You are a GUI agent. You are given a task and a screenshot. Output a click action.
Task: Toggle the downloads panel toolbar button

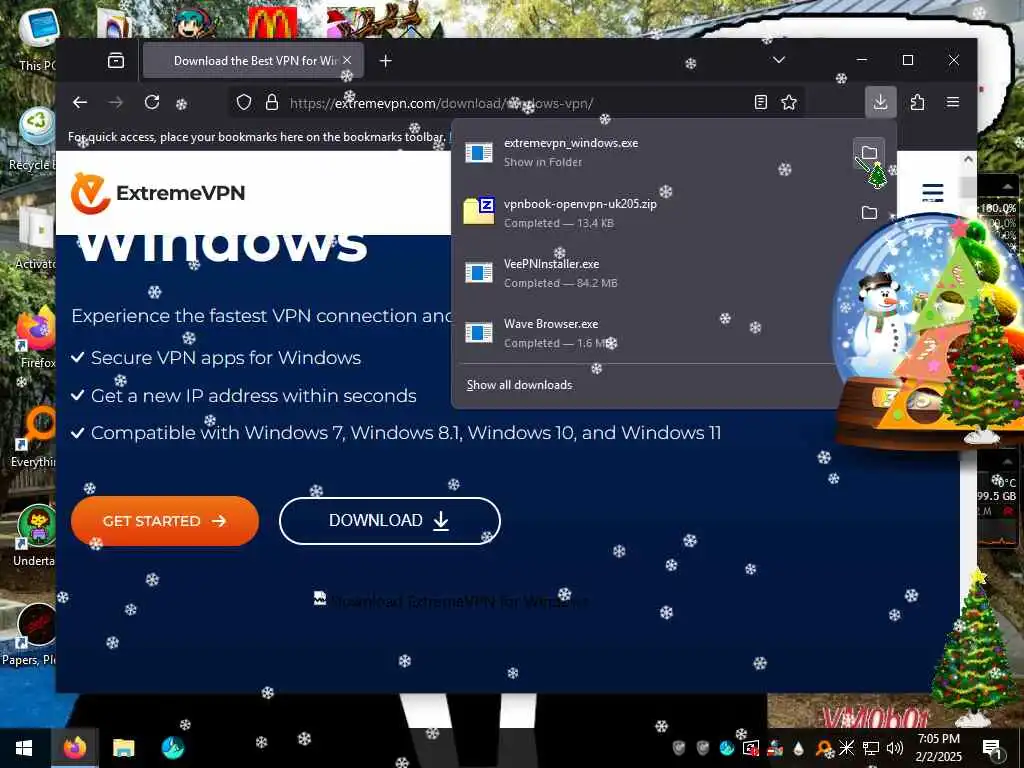coord(880,102)
